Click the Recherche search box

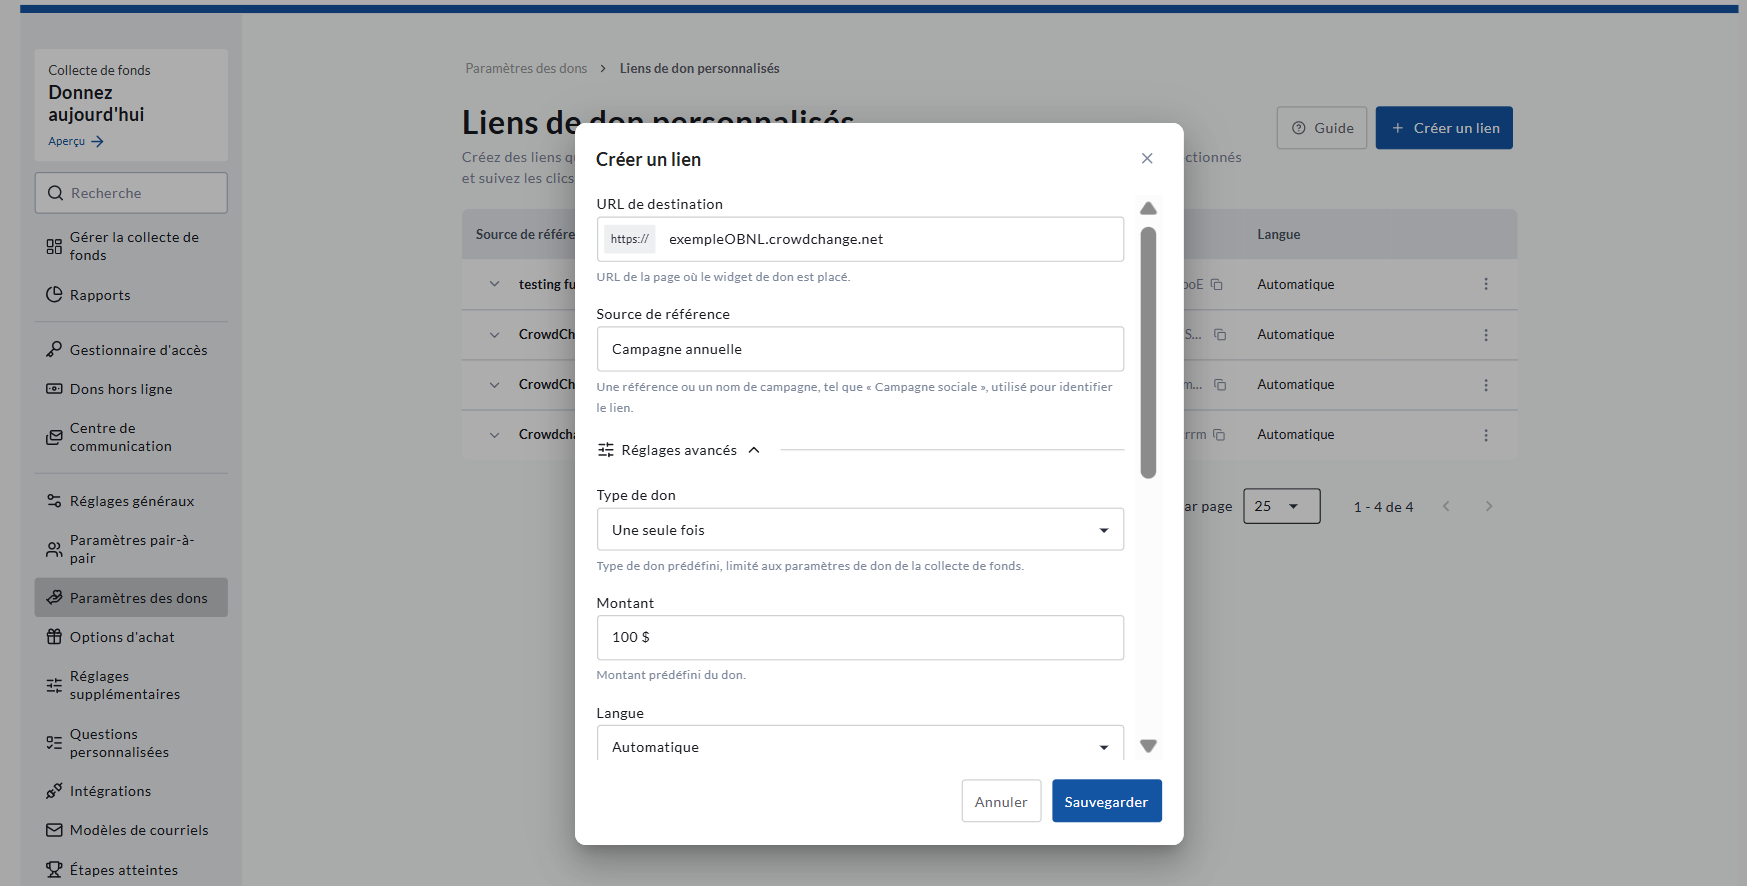click(131, 192)
